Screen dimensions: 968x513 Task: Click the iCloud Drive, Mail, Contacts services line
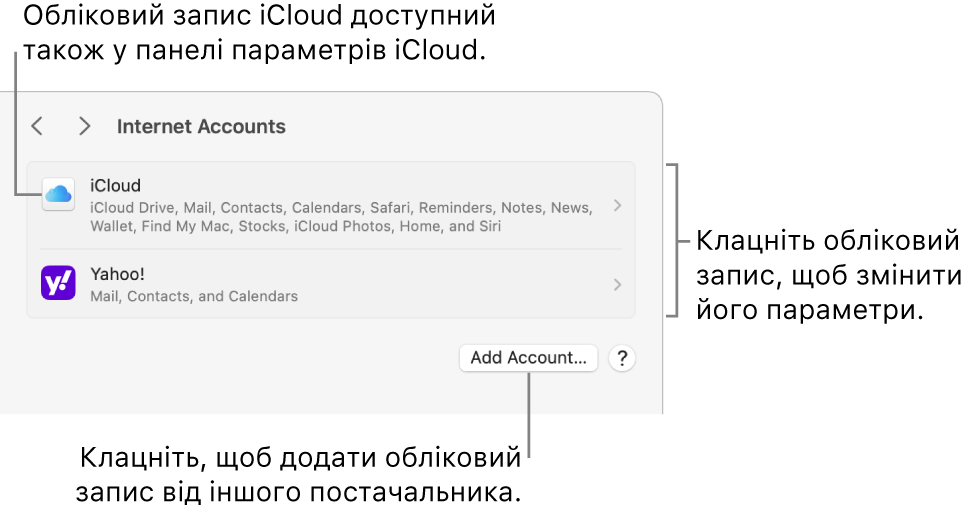341,208
